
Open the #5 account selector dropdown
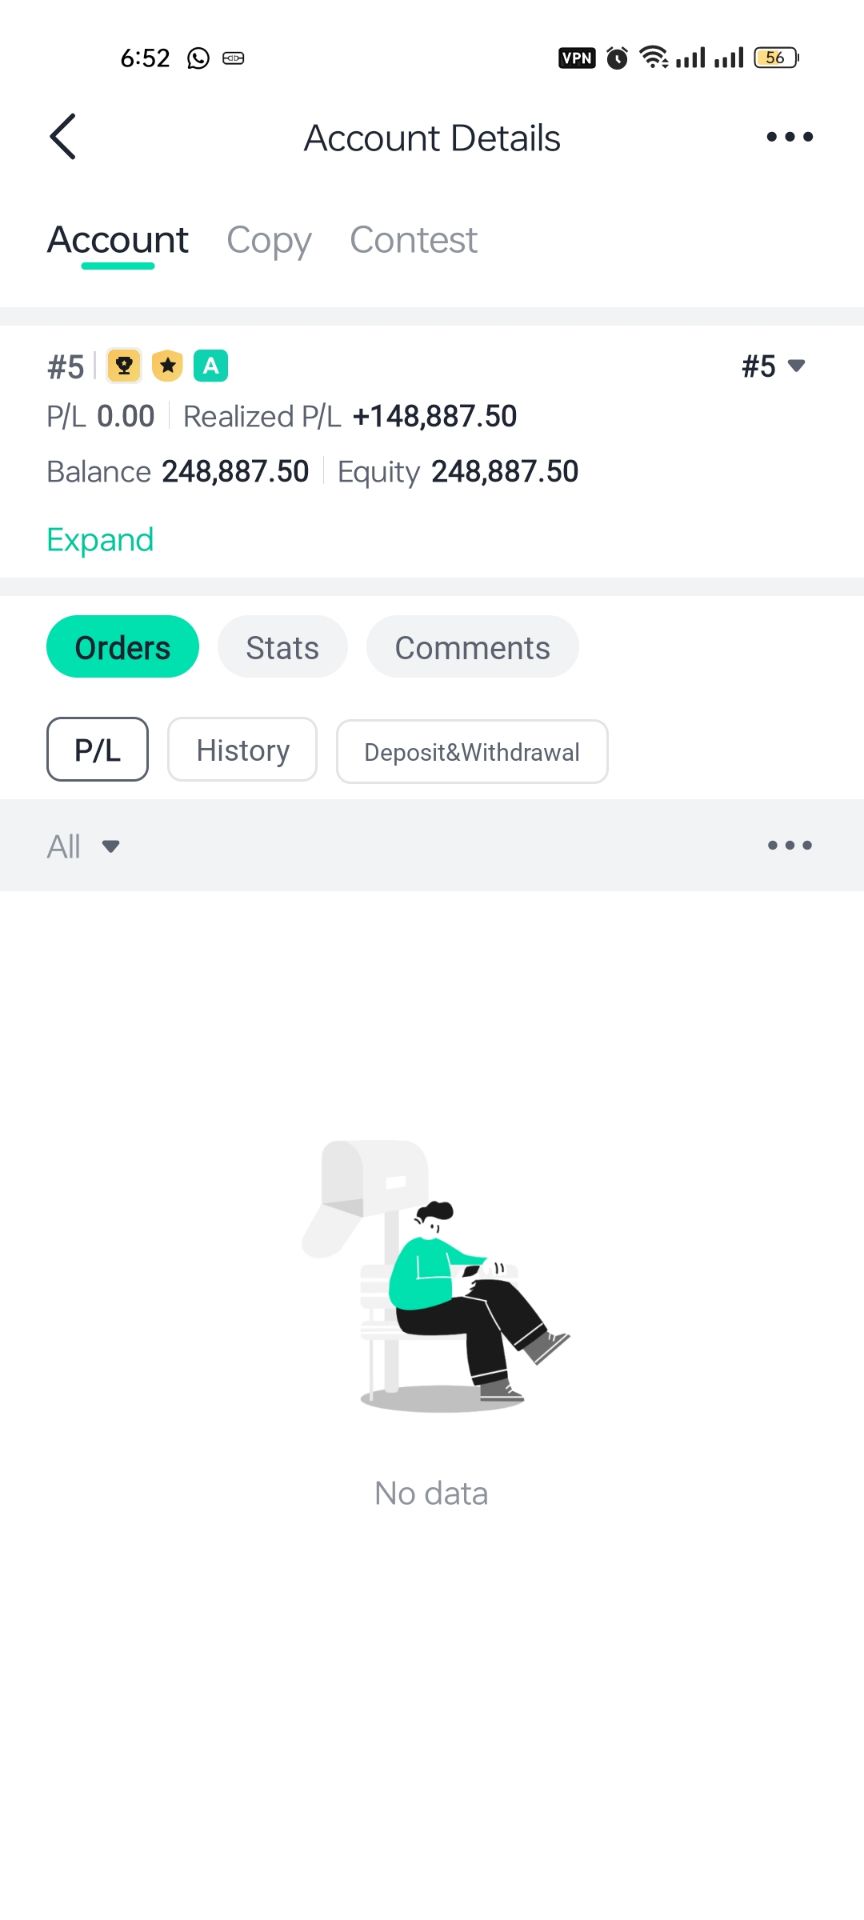pos(773,366)
